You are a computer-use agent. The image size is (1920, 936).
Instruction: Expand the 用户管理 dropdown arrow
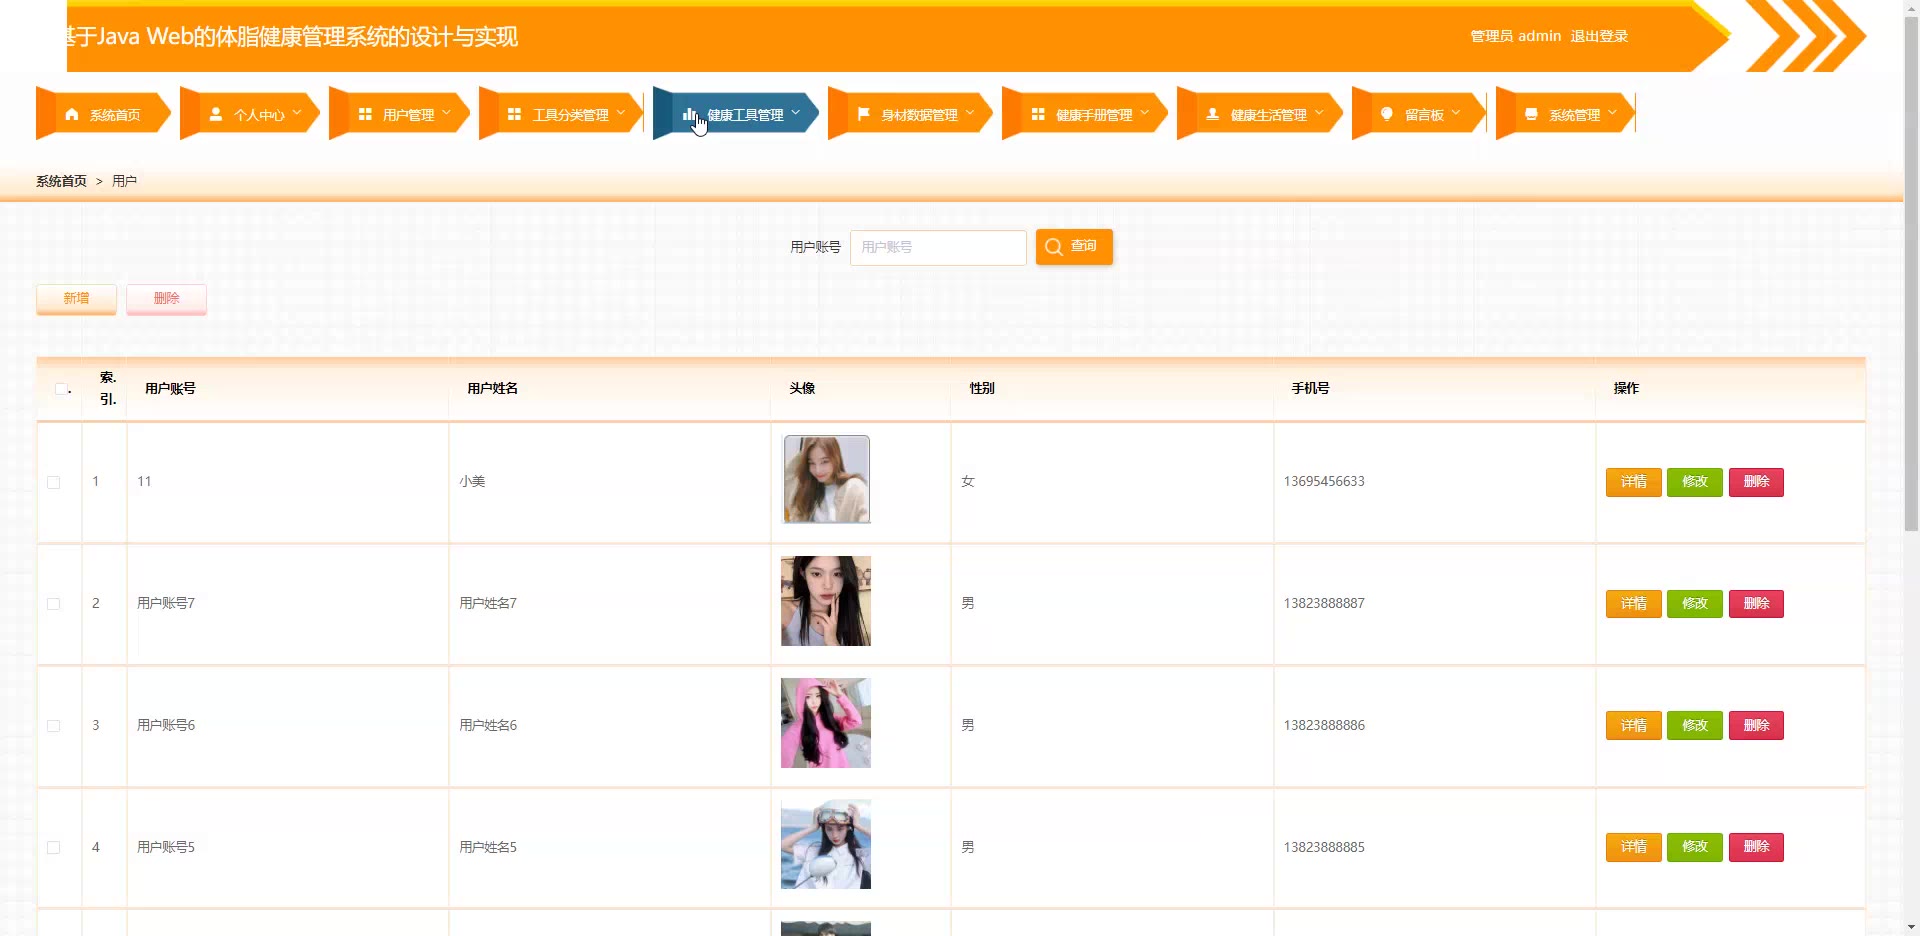tap(446, 113)
